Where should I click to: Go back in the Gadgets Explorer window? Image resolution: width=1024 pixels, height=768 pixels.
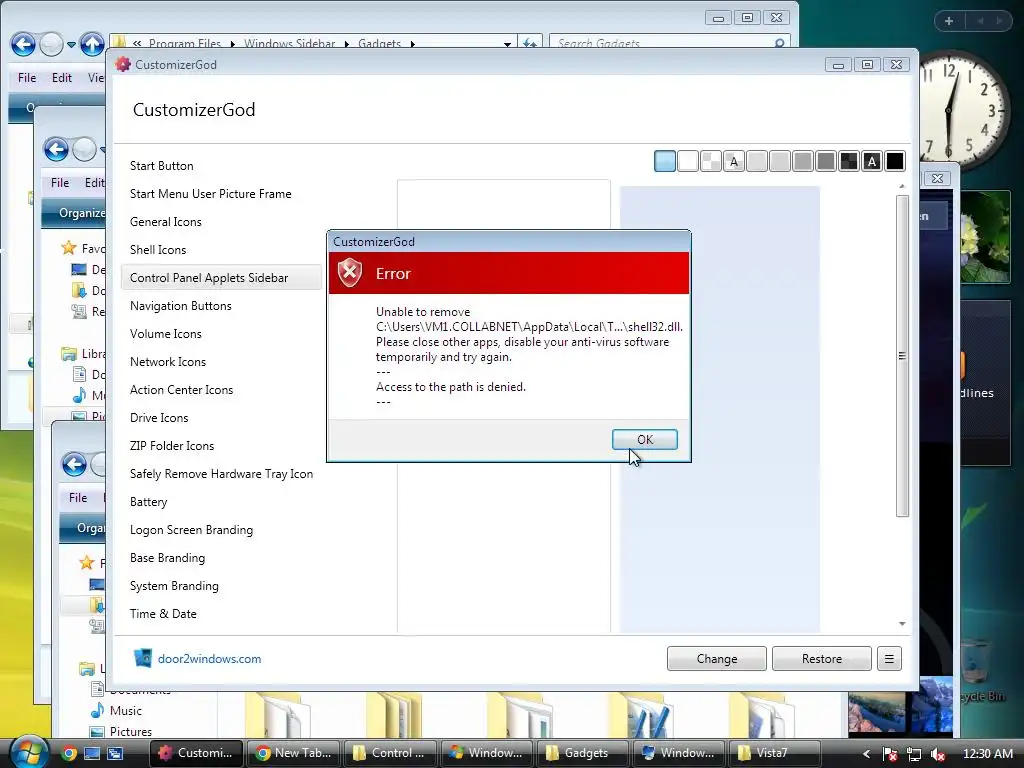(x=23, y=44)
